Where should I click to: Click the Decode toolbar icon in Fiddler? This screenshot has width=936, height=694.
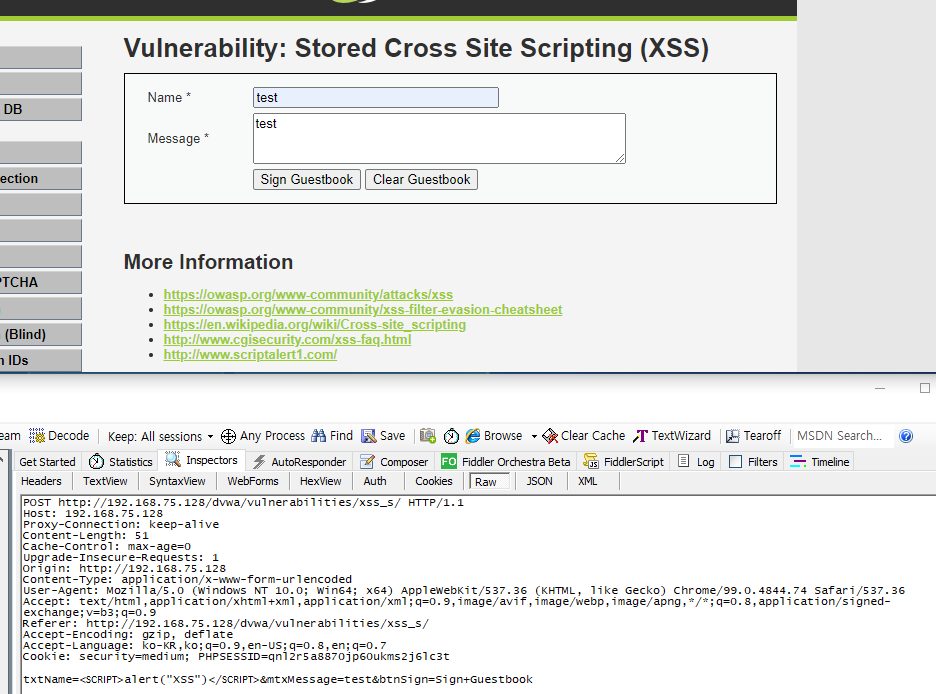coord(37,436)
